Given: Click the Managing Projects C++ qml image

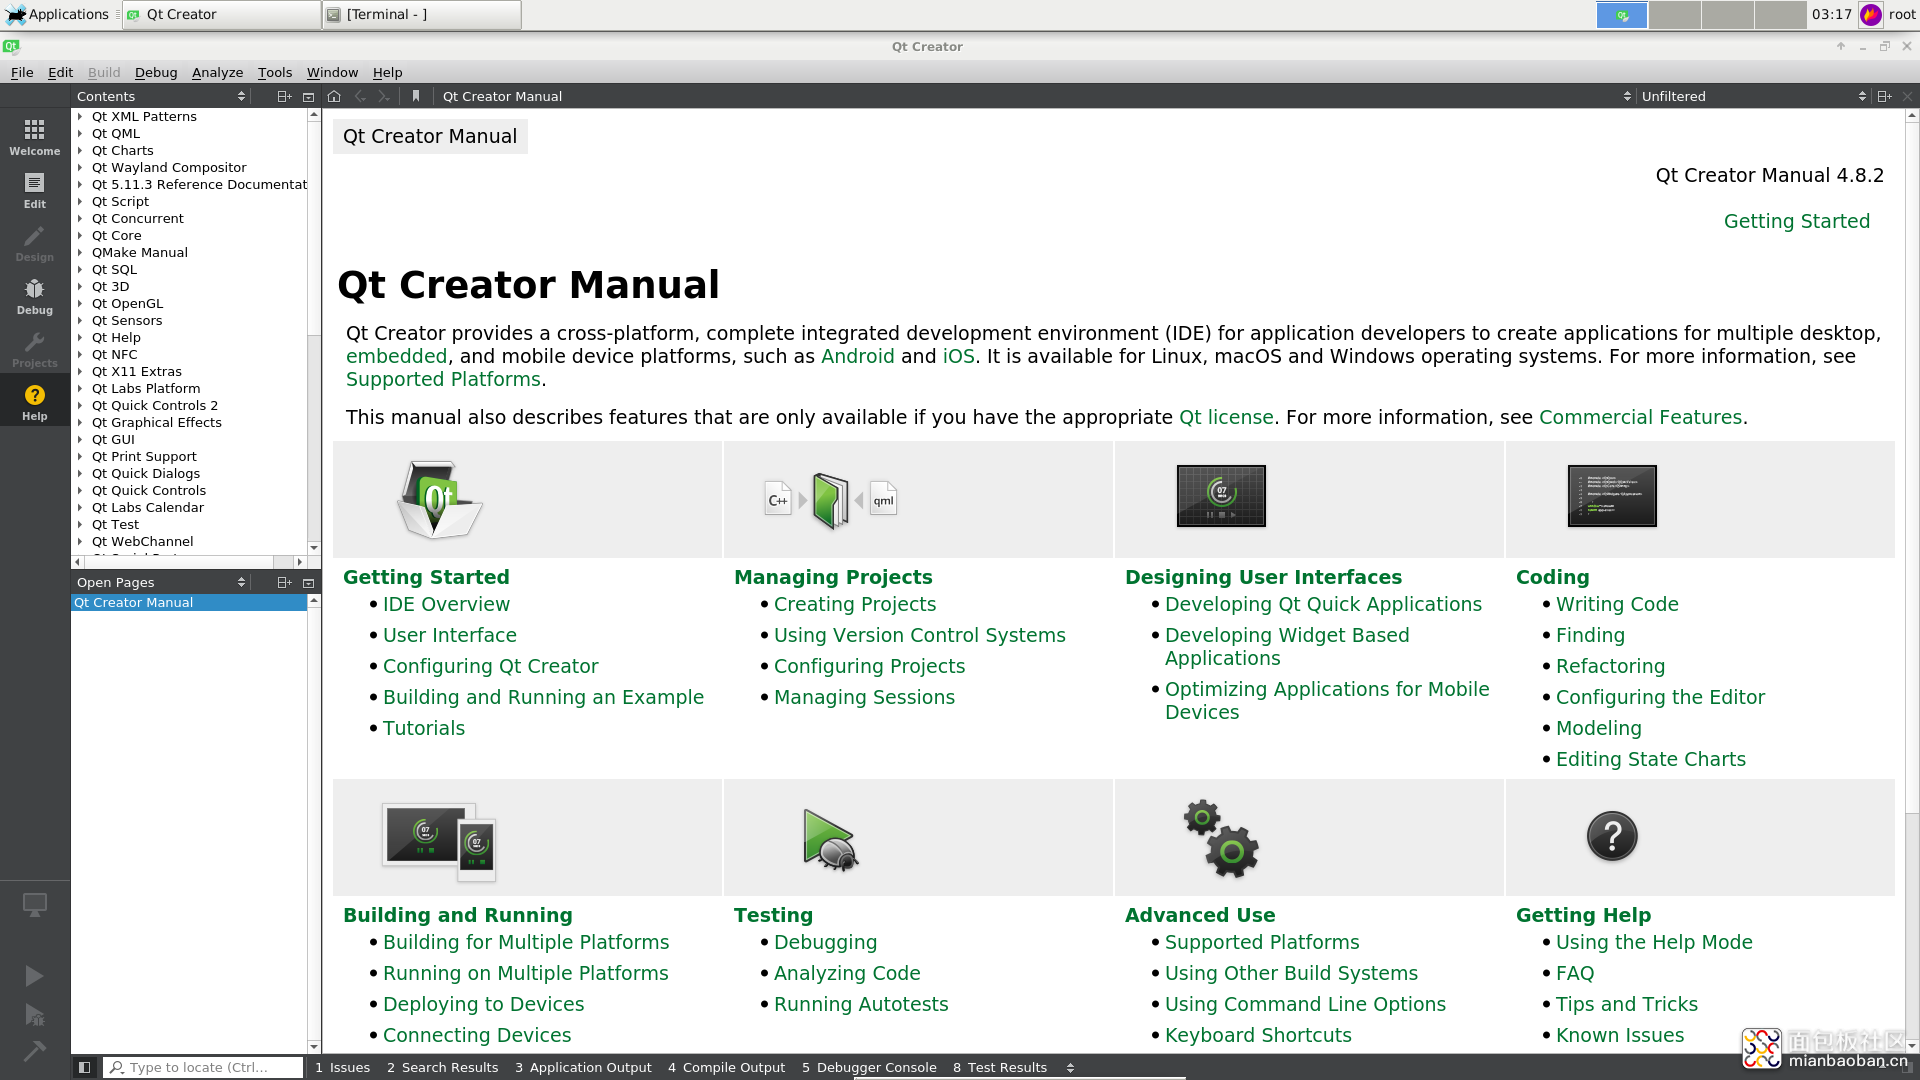Looking at the screenshot, I should tap(831, 500).
